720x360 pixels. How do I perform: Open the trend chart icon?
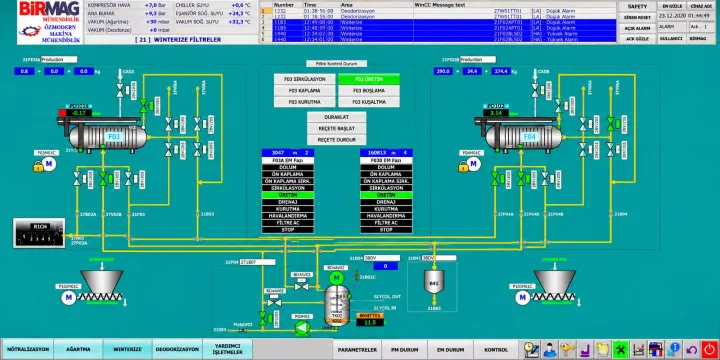click(638, 350)
